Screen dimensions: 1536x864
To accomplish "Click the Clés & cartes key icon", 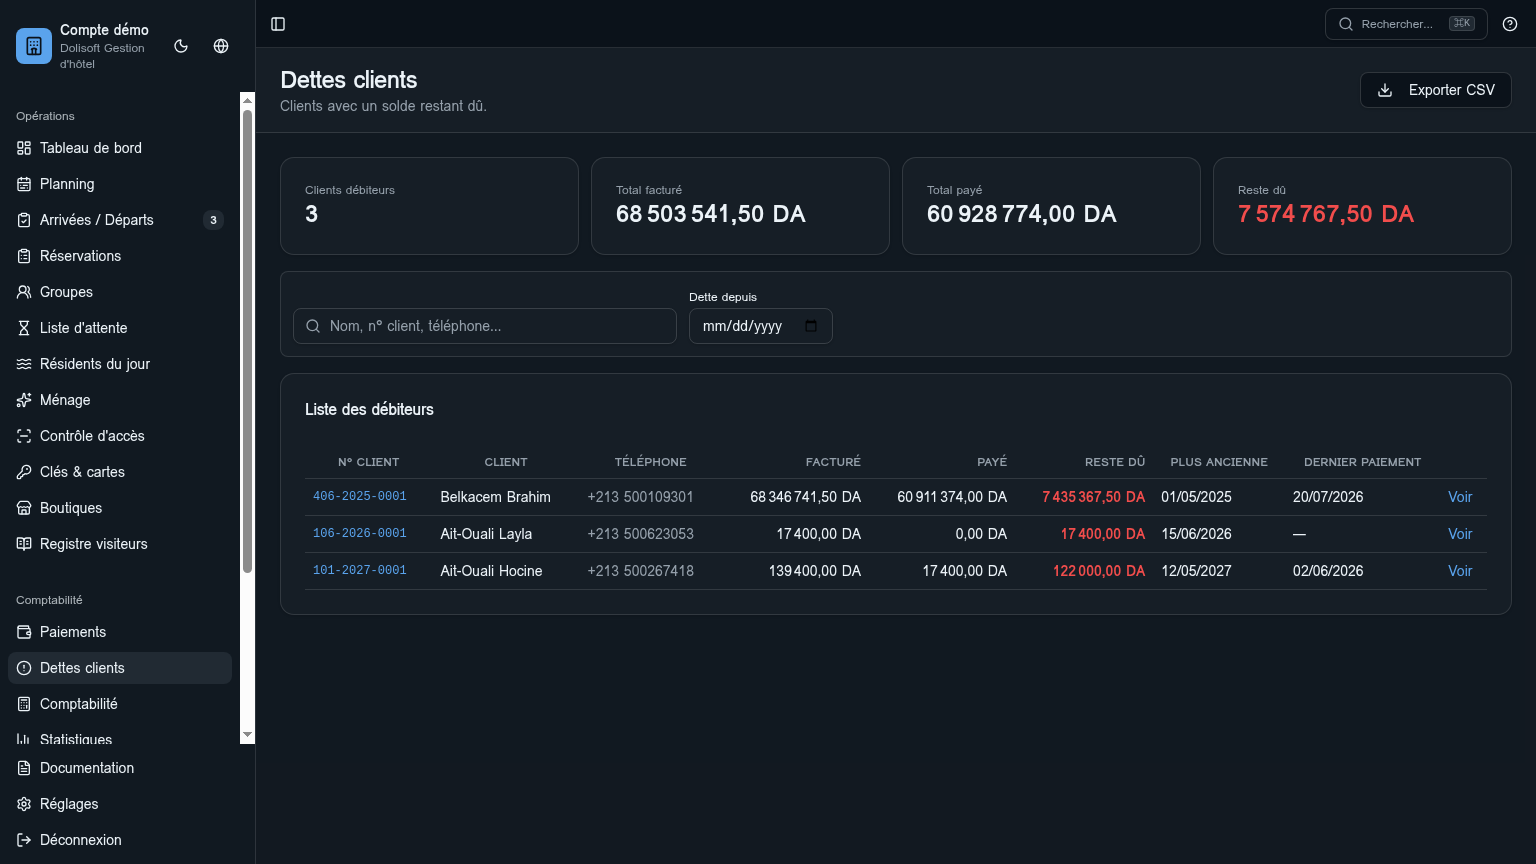I will [24, 472].
